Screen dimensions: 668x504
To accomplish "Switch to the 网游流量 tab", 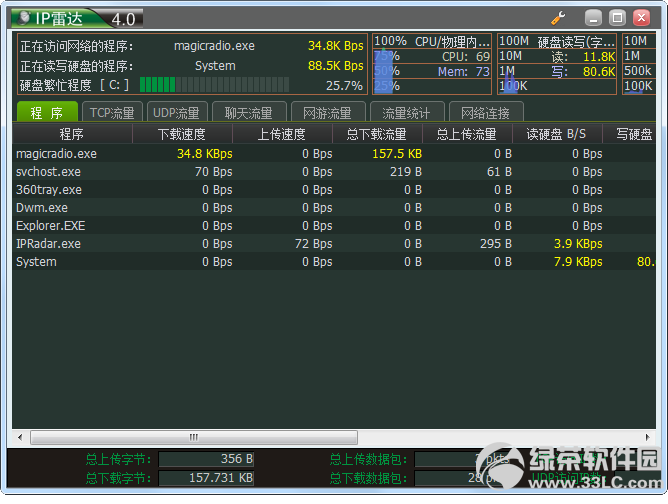I will (328, 112).
